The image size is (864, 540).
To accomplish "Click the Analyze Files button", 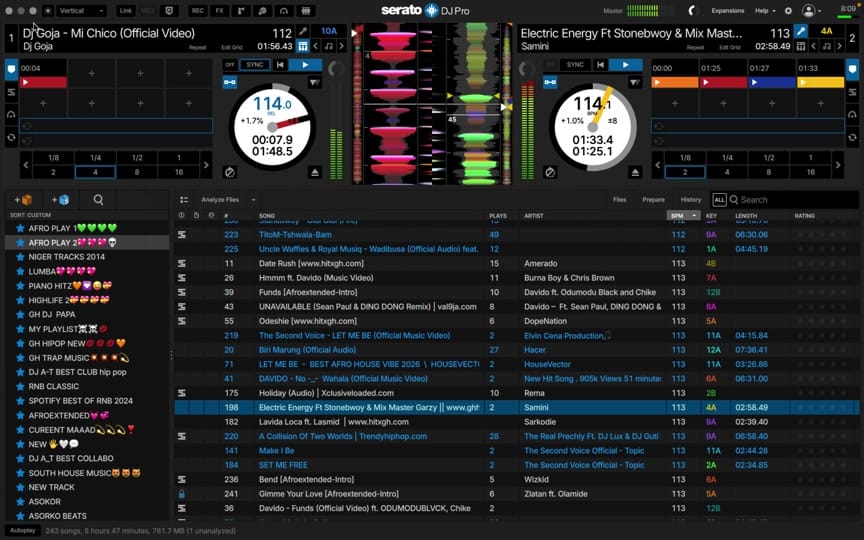I will pos(220,200).
